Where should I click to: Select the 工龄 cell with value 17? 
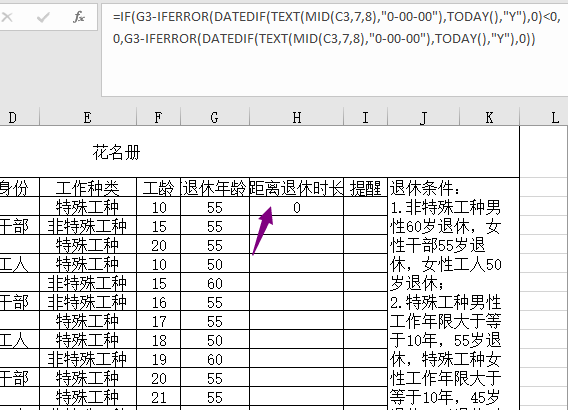tap(158, 321)
